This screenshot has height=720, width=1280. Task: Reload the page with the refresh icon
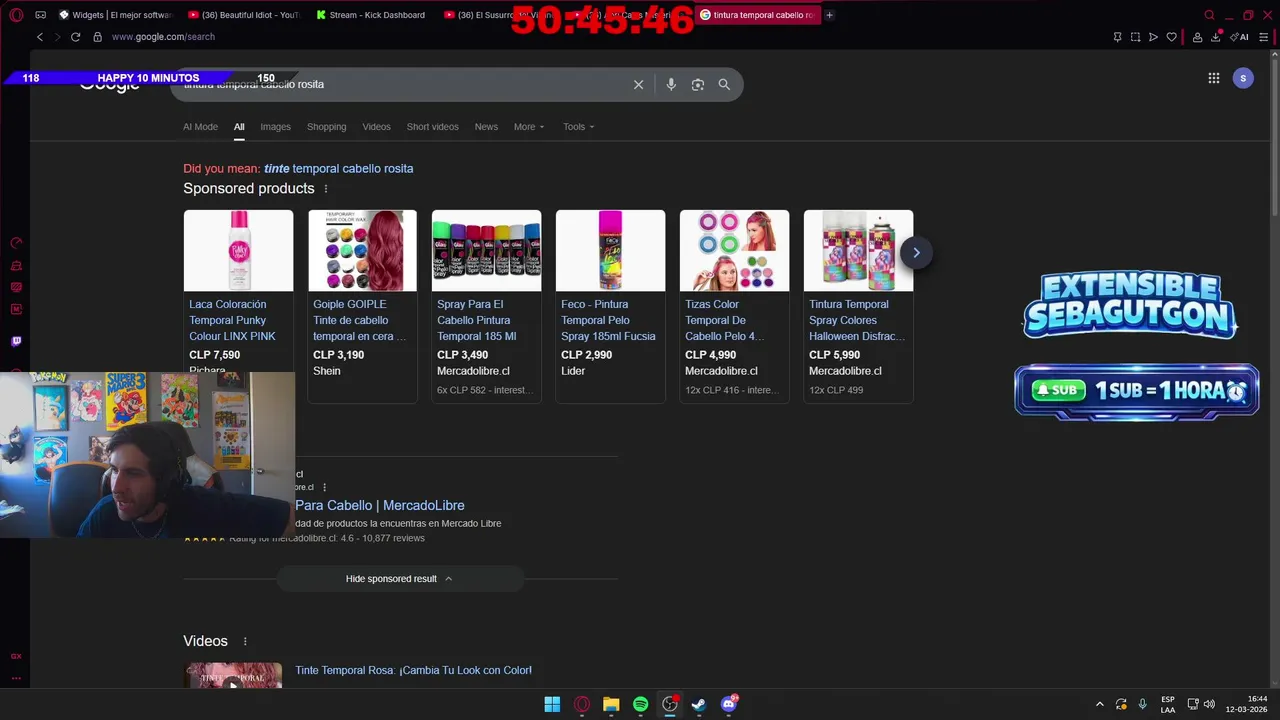(75, 37)
